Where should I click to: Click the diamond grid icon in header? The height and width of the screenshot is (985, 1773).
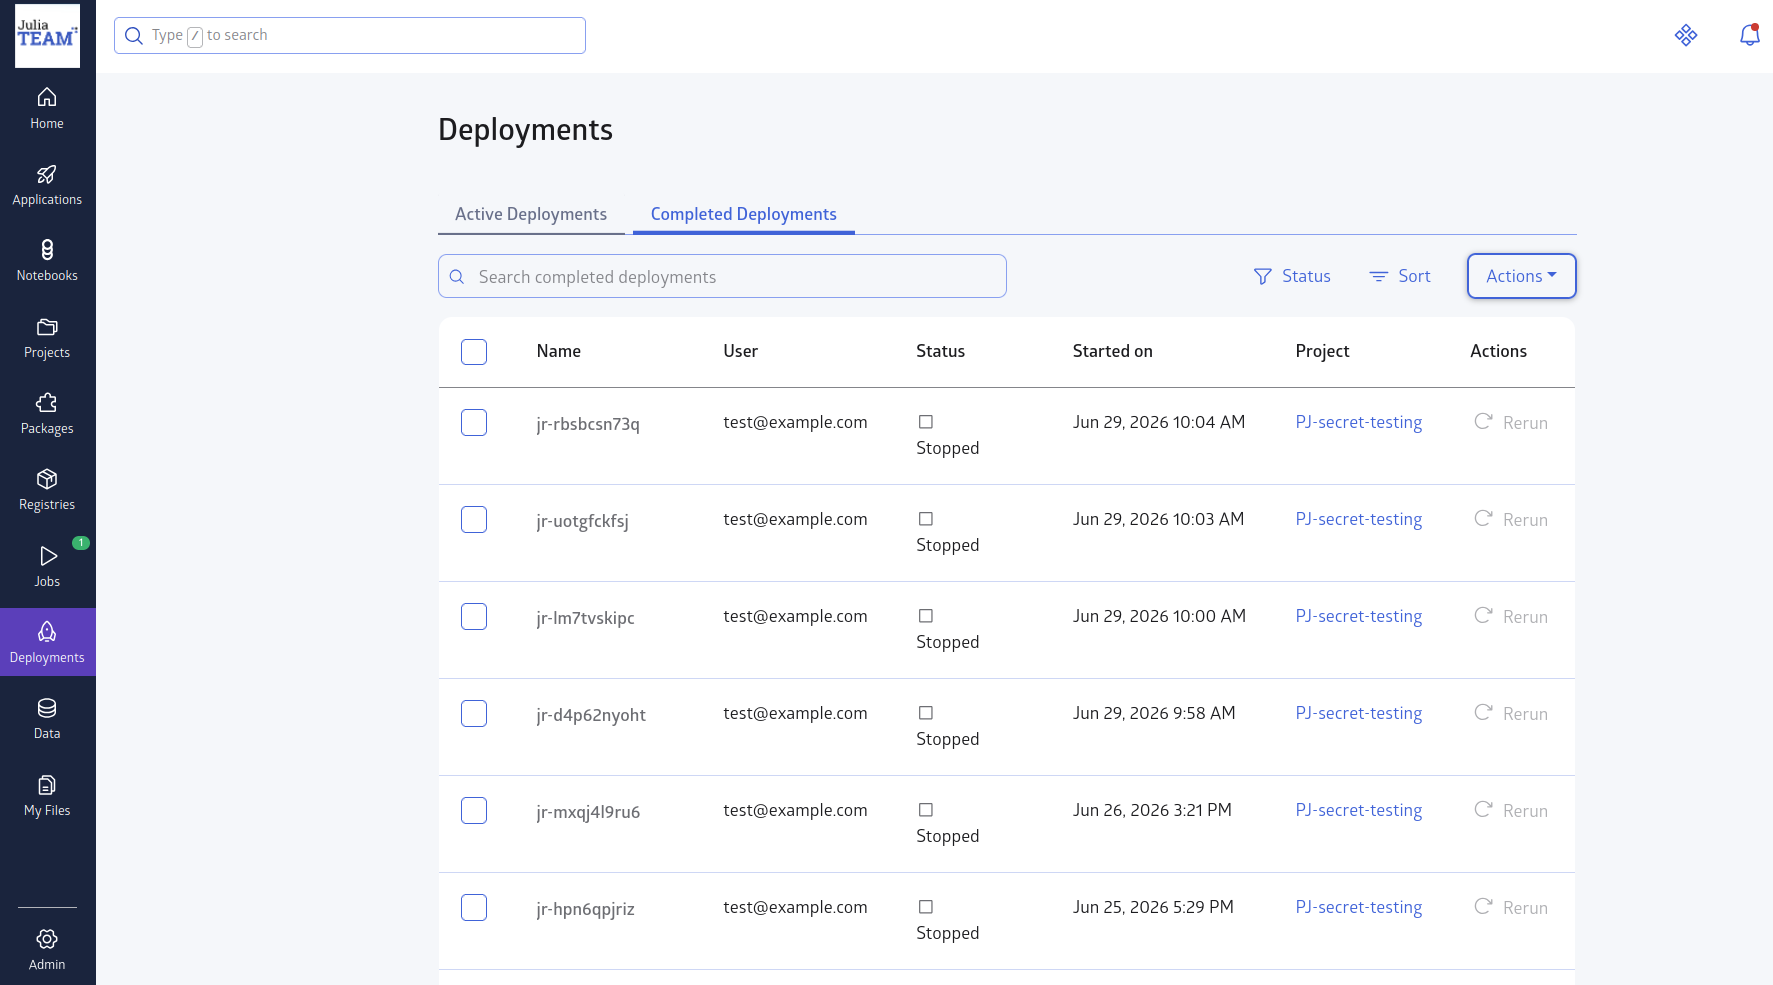coord(1686,35)
